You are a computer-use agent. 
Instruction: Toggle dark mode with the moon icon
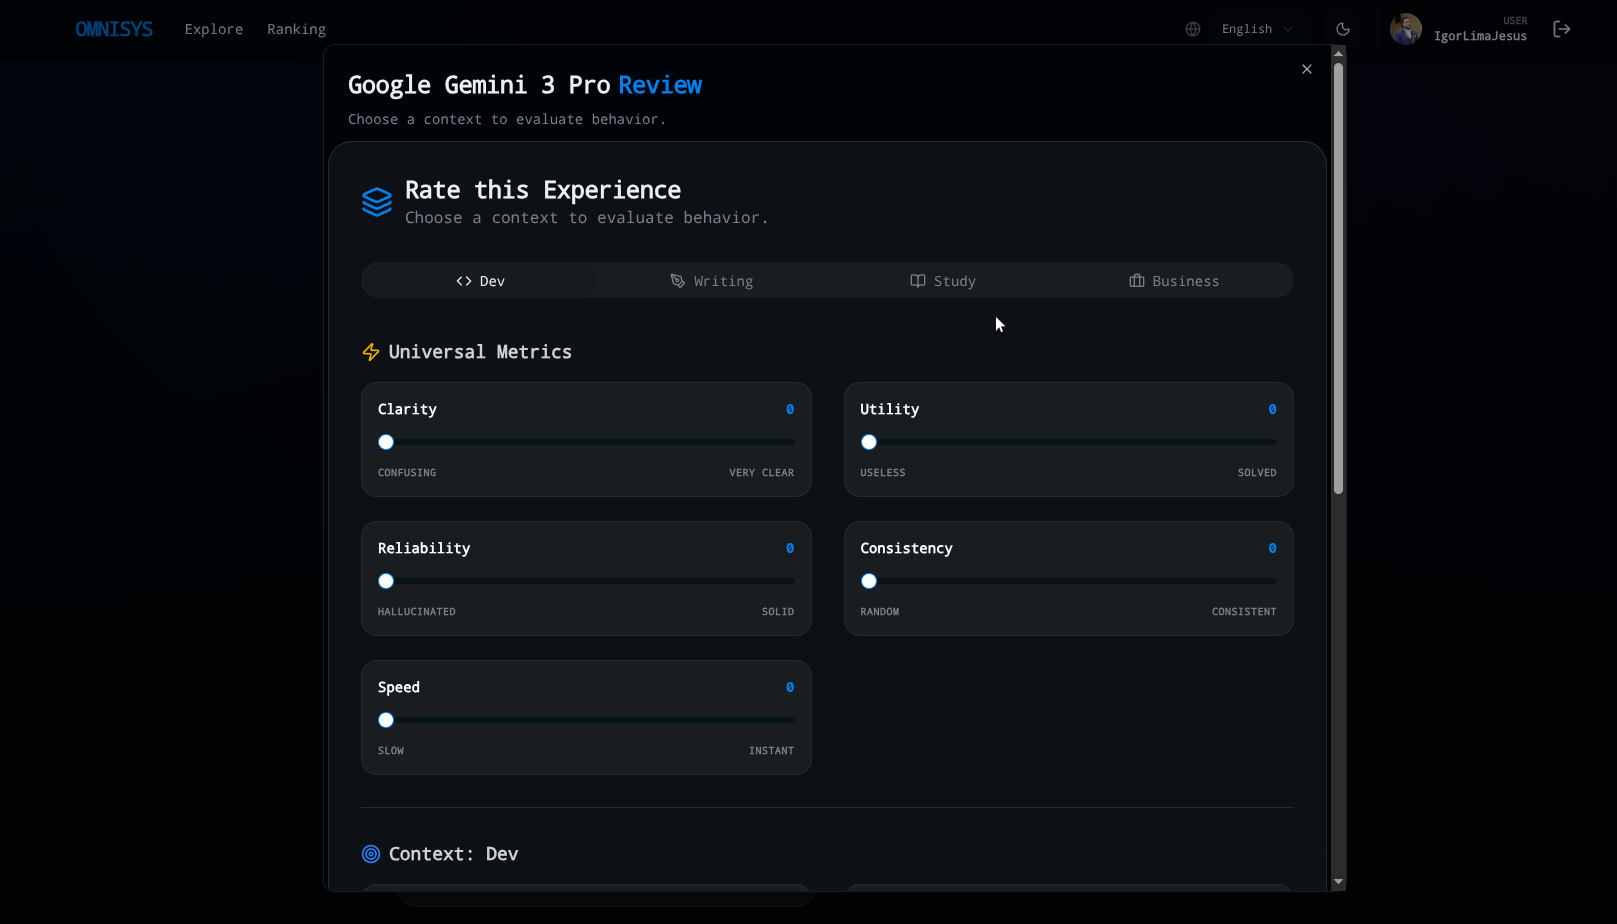[1342, 29]
